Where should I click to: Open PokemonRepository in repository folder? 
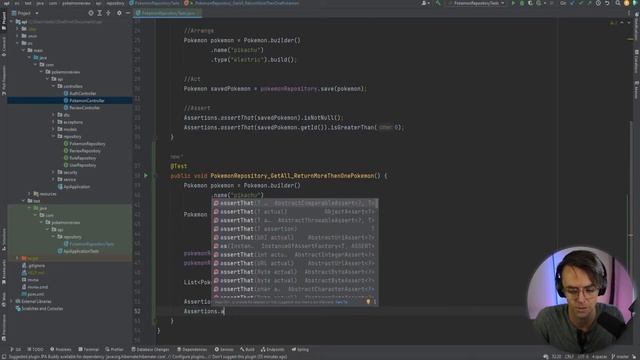[x=84, y=144]
